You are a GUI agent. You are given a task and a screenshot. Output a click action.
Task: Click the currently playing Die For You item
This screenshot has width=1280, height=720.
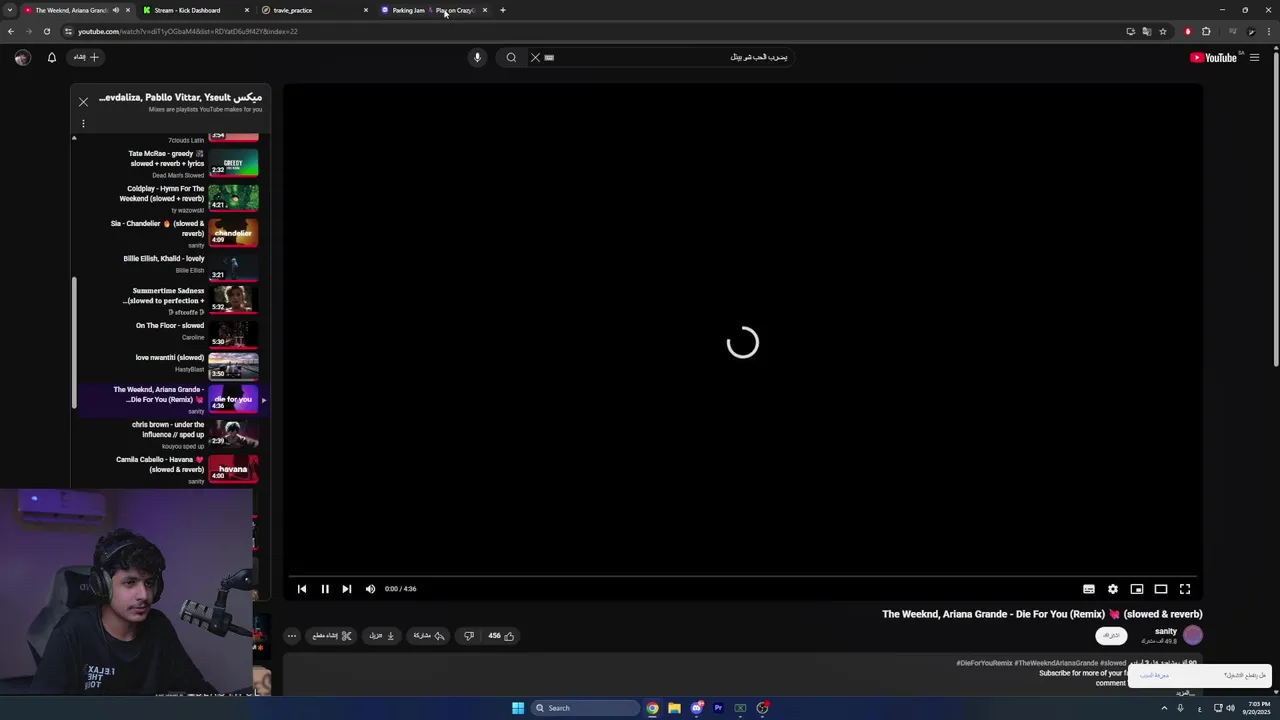pyautogui.click(x=175, y=400)
